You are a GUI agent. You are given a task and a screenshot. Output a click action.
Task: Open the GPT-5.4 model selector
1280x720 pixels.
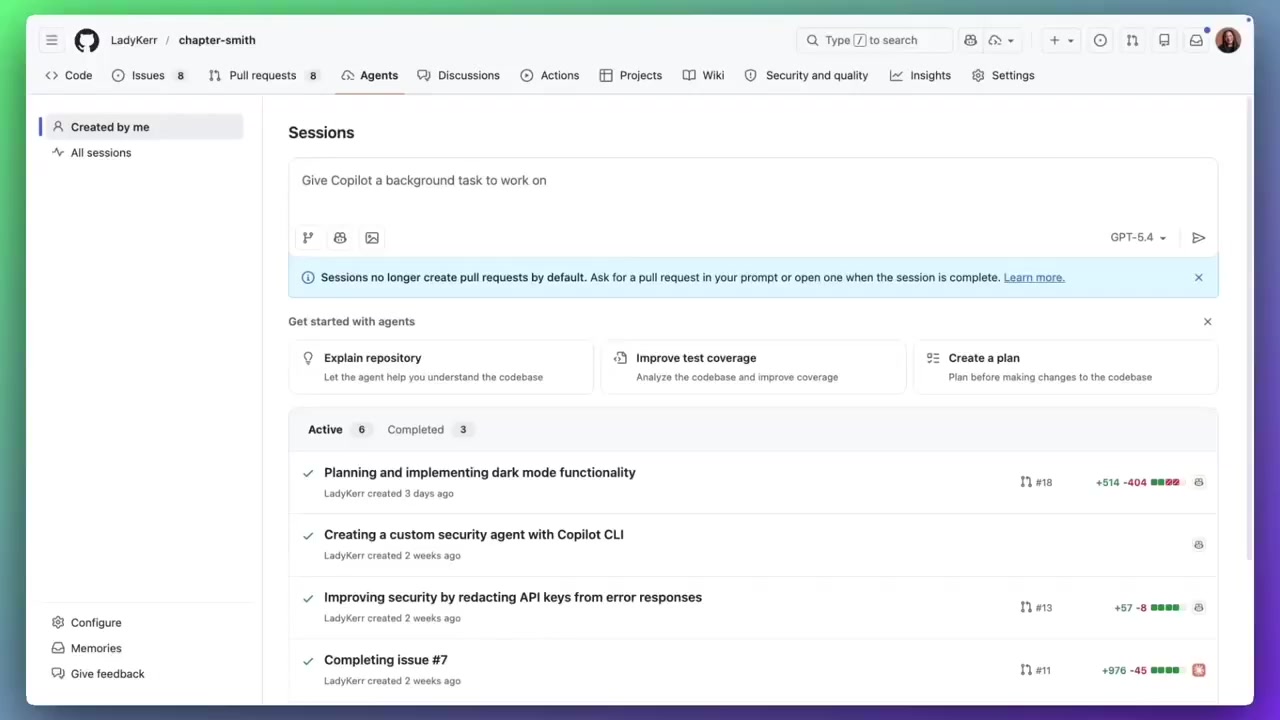pos(1138,238)
